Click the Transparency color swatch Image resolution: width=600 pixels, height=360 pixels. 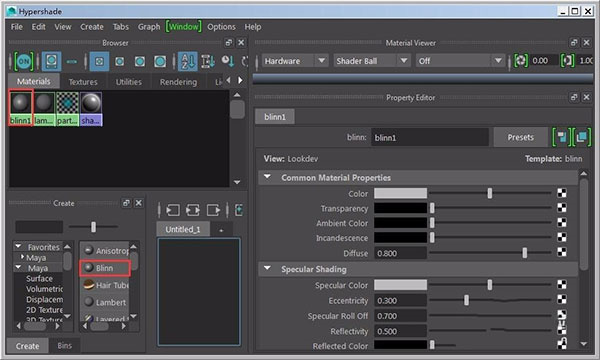tap(400, 208)
